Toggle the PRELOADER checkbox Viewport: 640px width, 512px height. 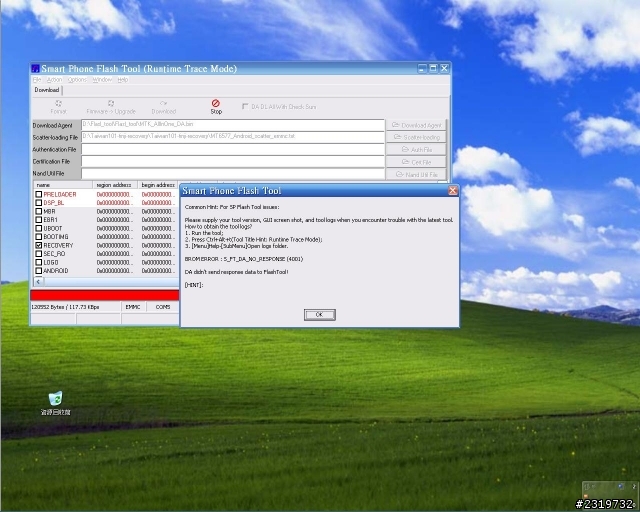[38, 194]
